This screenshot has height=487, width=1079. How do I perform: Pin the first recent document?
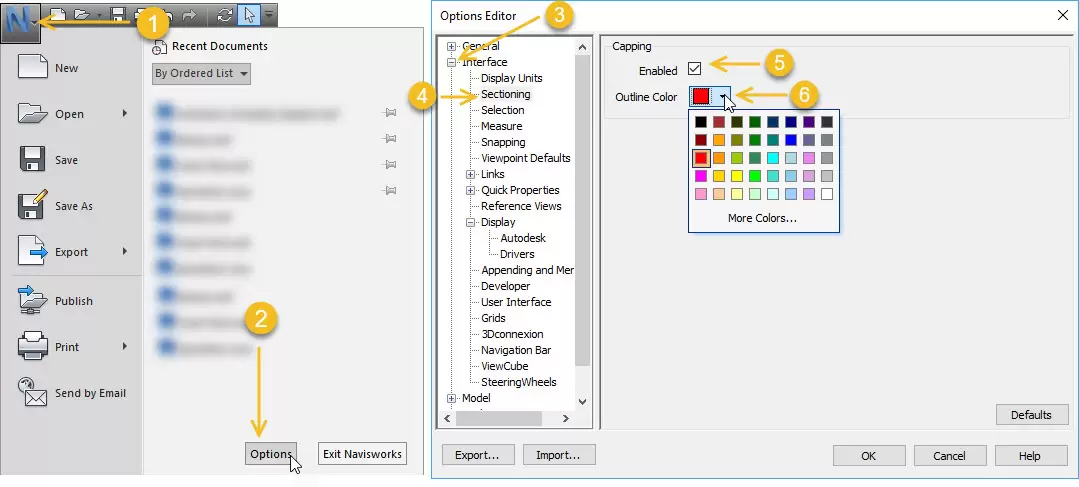(x=390, y=114)
